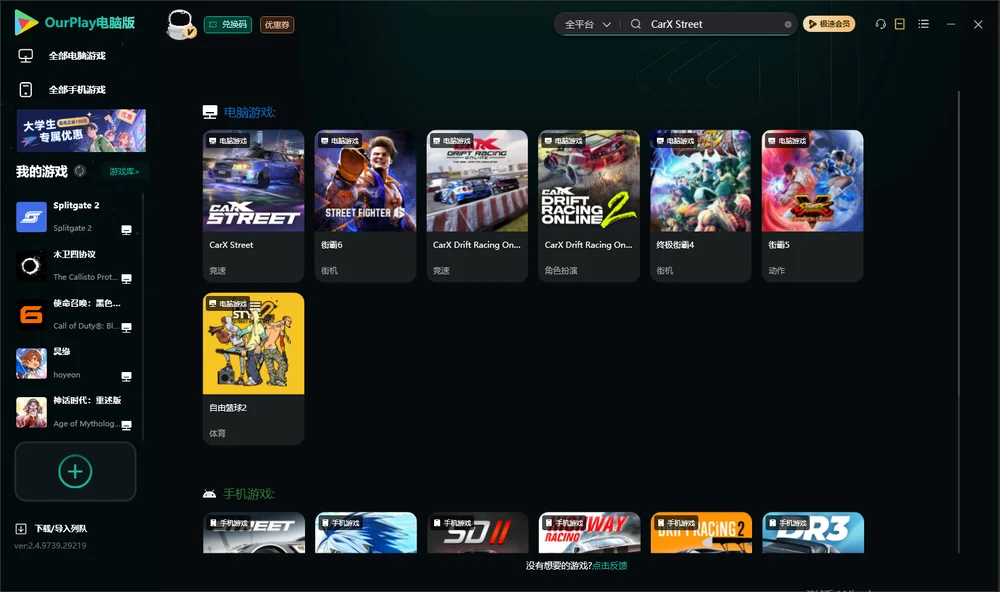Click the 电脑游戏 section heading

click(249, 112)
